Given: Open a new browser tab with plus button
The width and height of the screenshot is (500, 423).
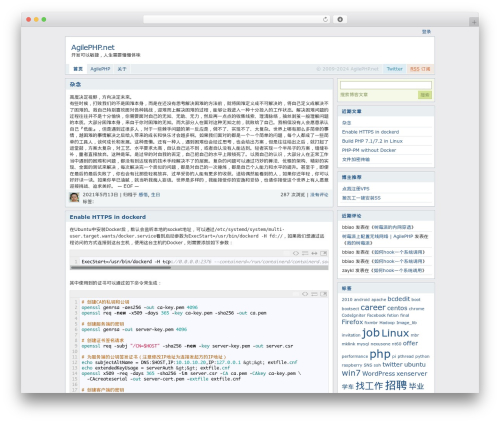Looking at the screenshot, I should click(x=474, y=22).
